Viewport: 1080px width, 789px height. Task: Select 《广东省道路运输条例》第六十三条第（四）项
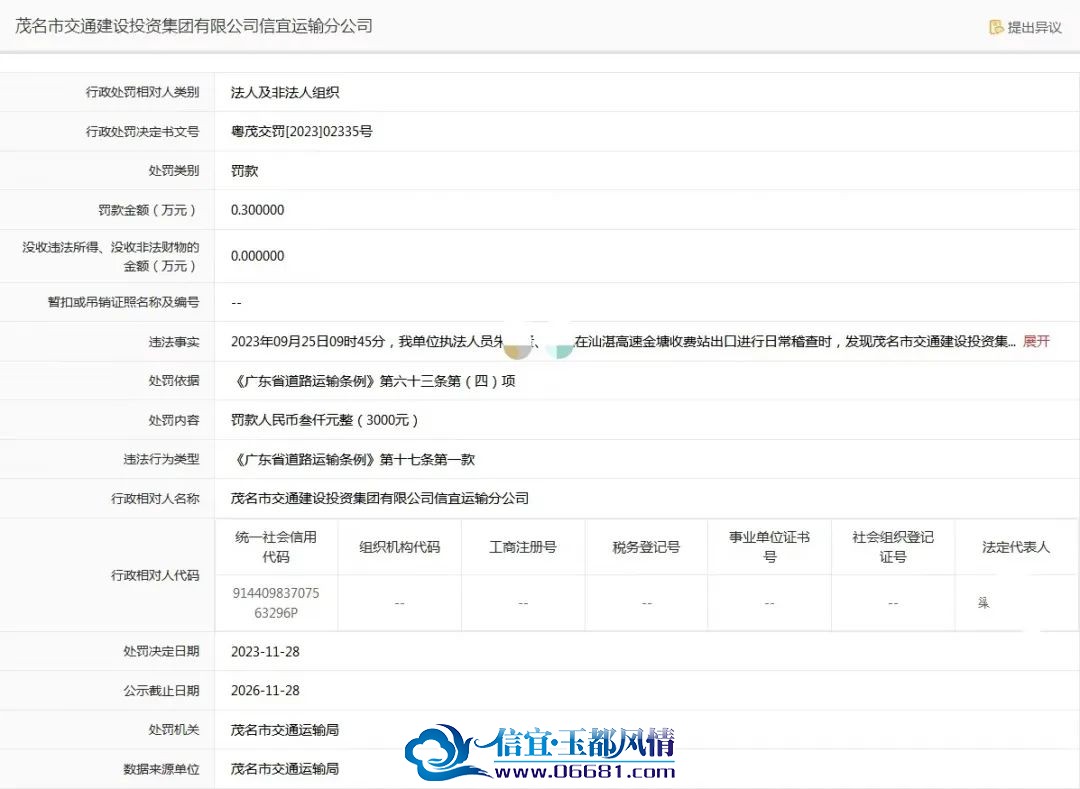point(373,381)
